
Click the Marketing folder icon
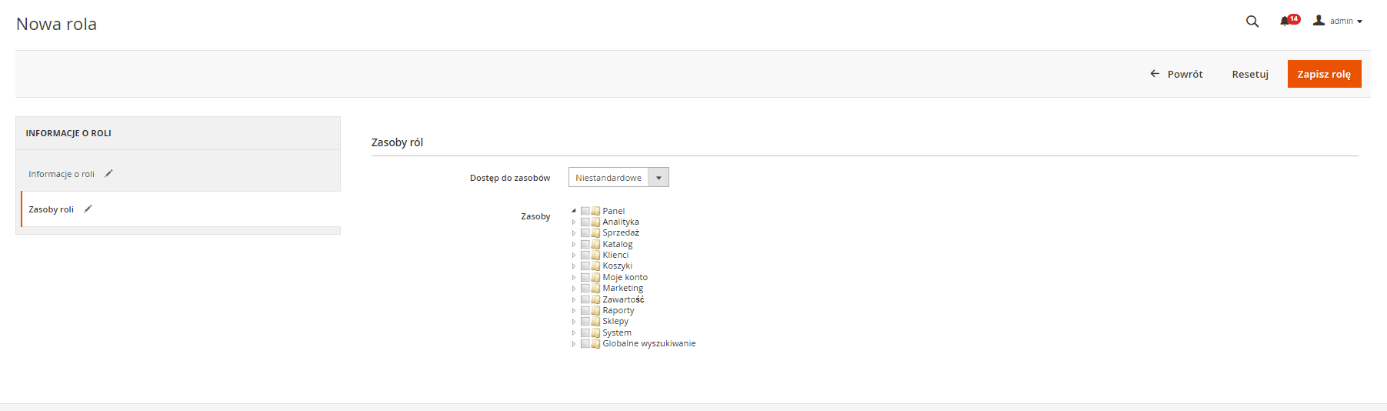(x=595, y=288)
